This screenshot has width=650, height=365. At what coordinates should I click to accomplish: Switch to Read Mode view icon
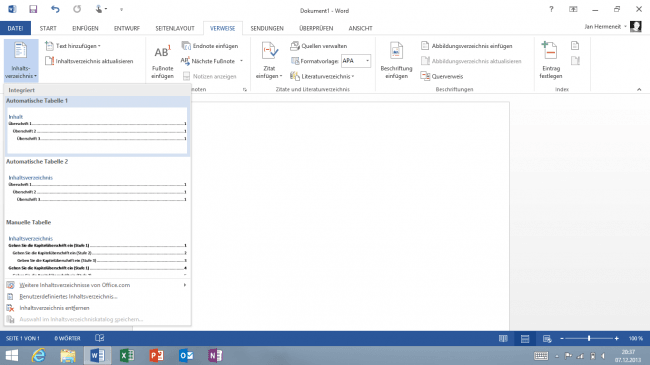coord(503,339)
